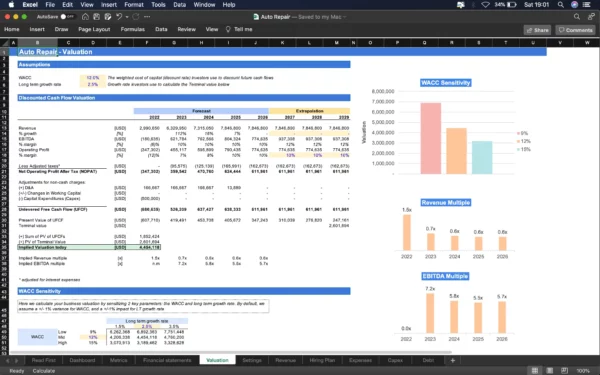This screenshot has height=375, width=600.
Task: Open the Home icon in title bar
Action: (x=85, y=17)
